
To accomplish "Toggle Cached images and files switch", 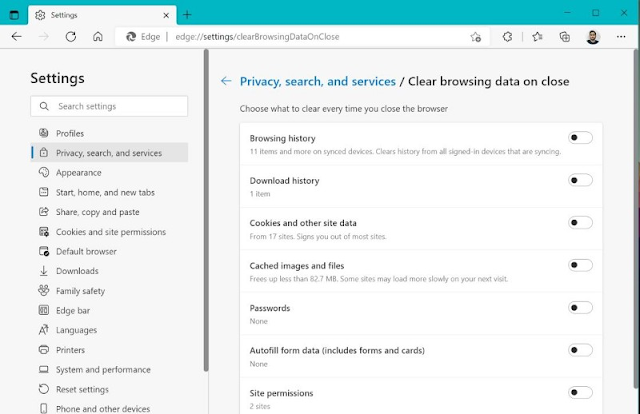I will point(580,265).
